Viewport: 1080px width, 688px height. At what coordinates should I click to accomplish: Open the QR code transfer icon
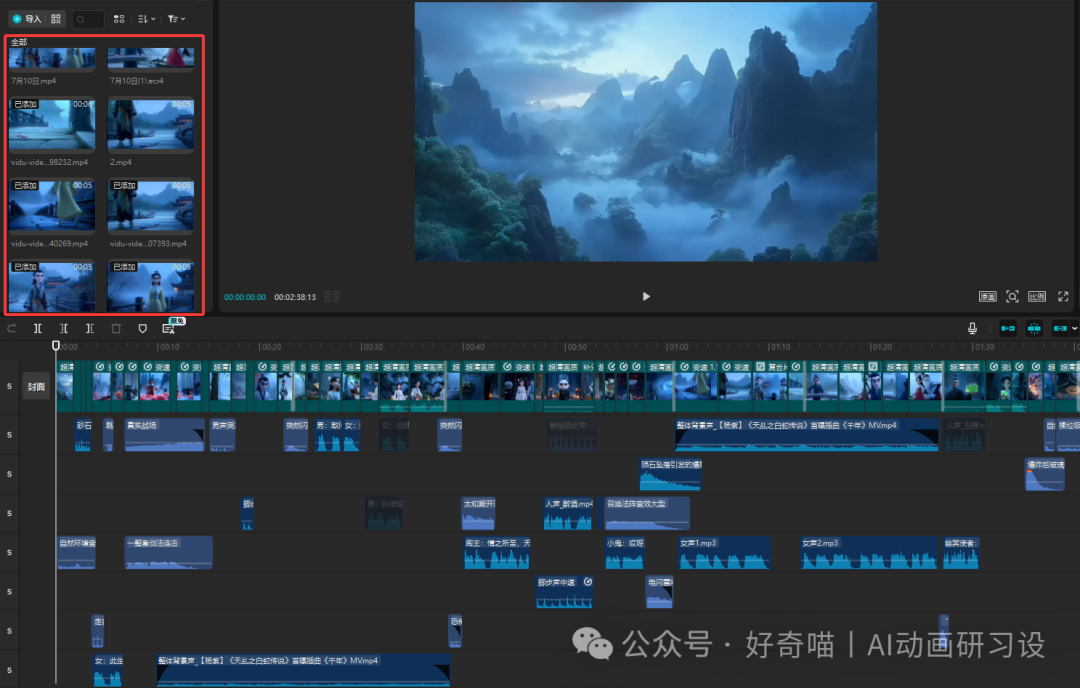coord(55,18)
